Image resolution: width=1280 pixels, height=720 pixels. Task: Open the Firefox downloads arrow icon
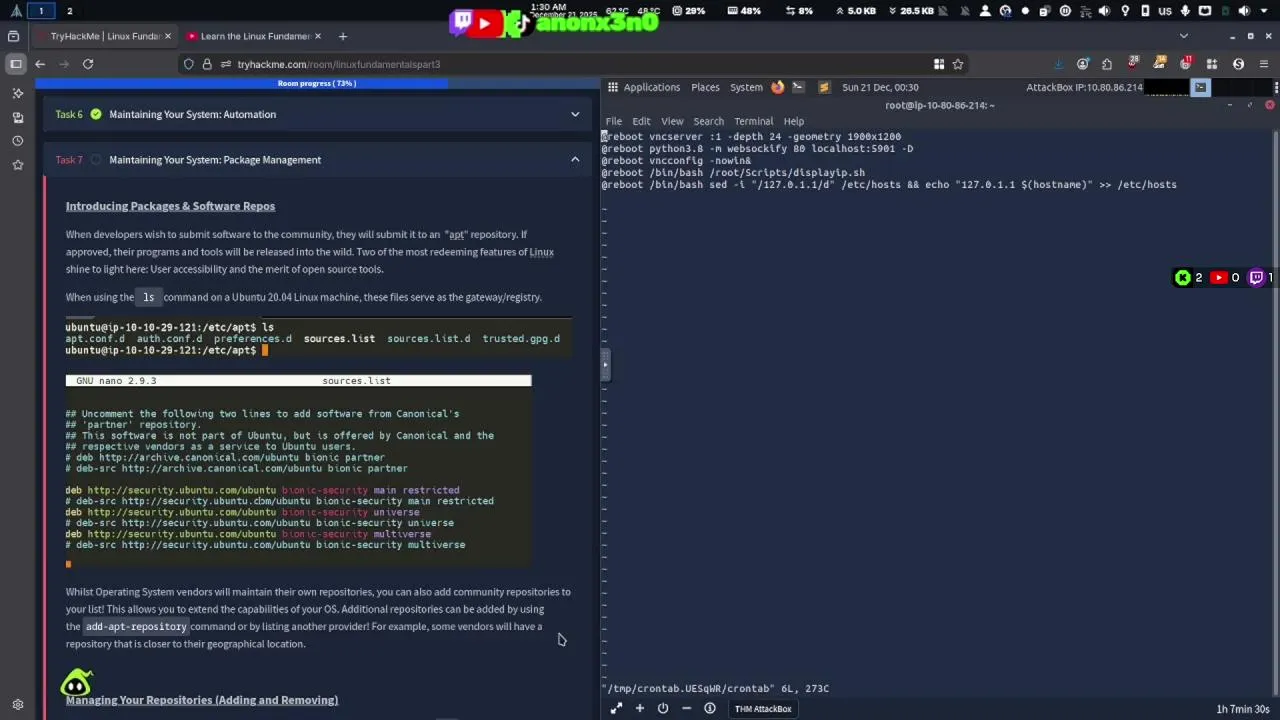point(1059,64)
